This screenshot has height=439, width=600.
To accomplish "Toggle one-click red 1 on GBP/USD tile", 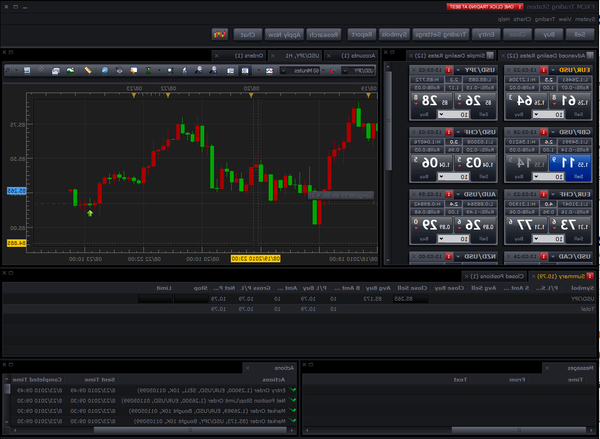I will tap(543, 132).
